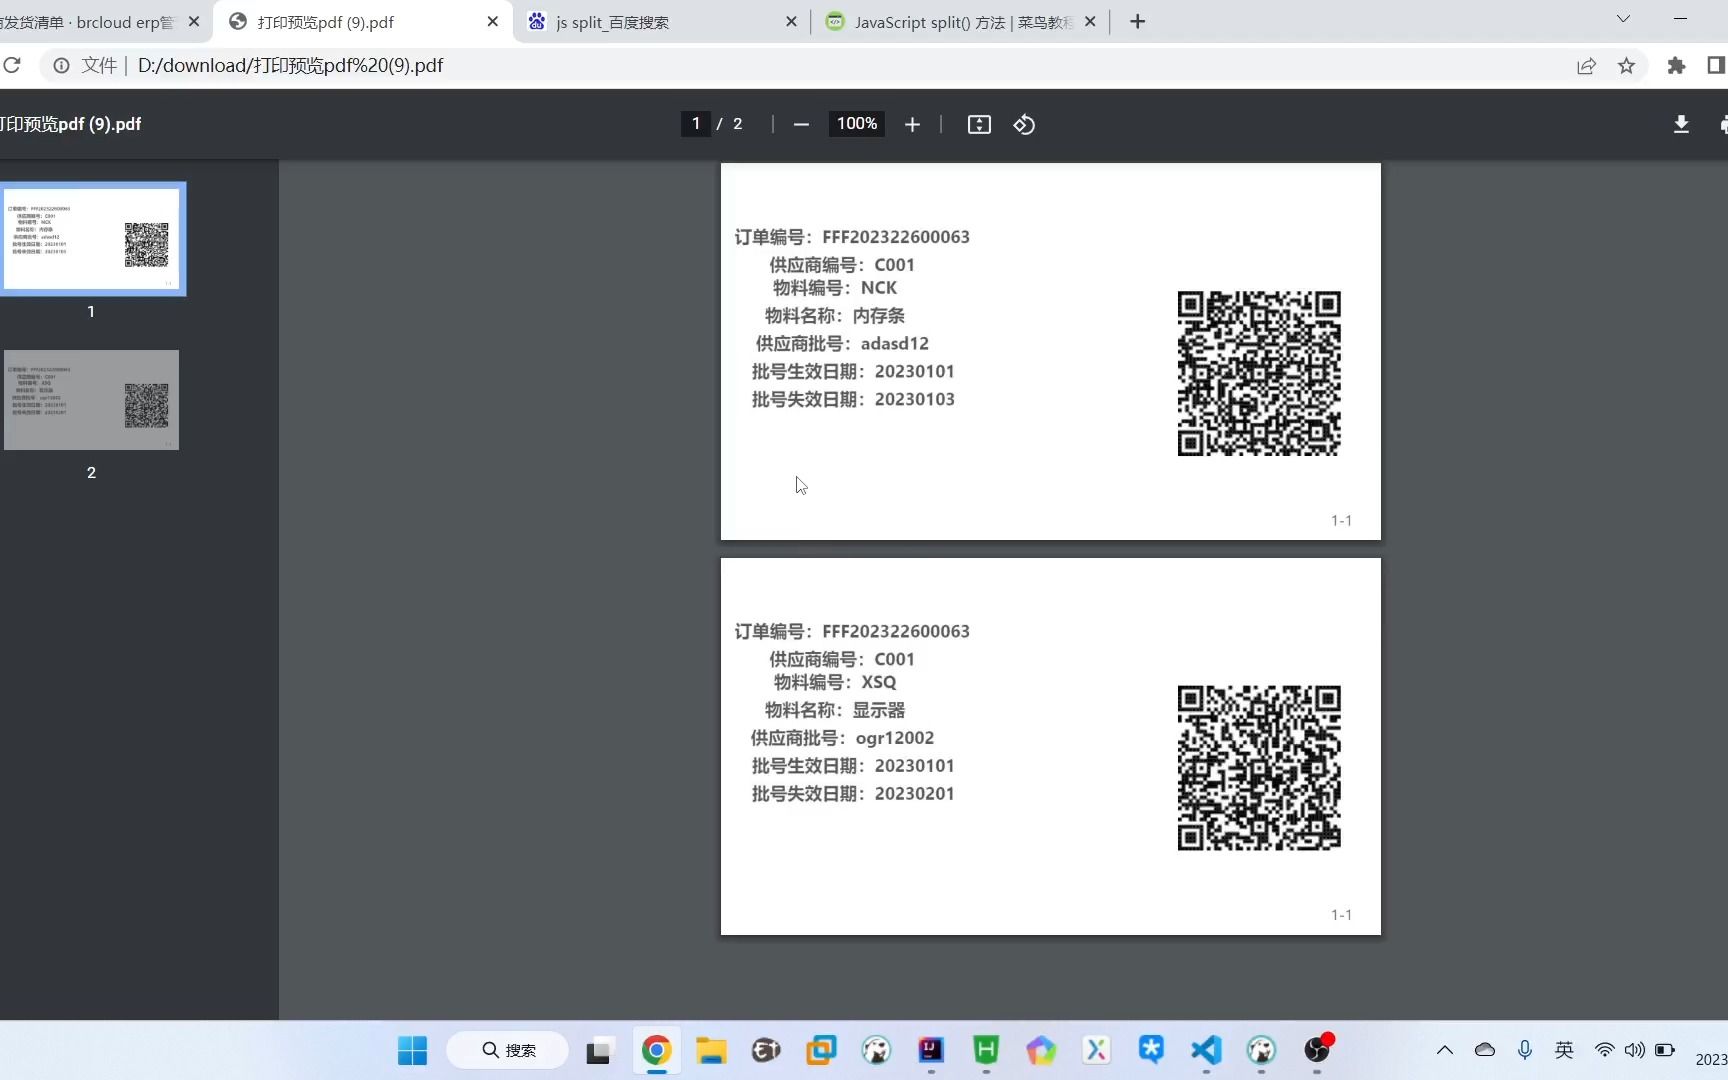Screen dimensions: 1728x1080
Task: Open the browser side panel icon
Action: tap(1716, 65)
